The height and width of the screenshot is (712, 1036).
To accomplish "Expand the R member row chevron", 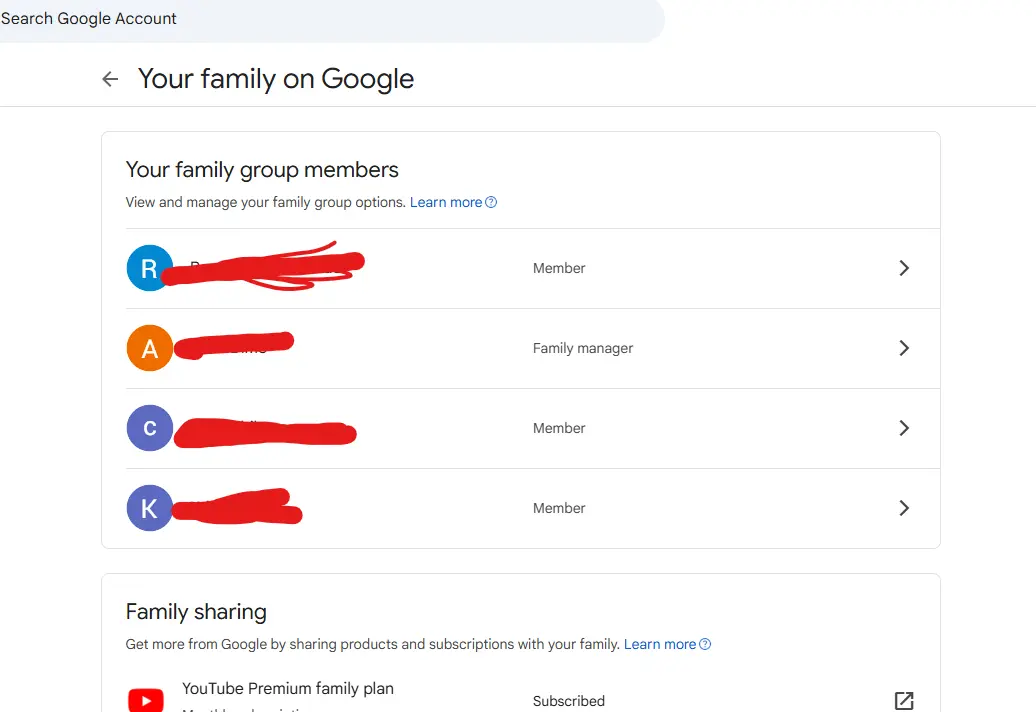I will (x=904, y=268).
